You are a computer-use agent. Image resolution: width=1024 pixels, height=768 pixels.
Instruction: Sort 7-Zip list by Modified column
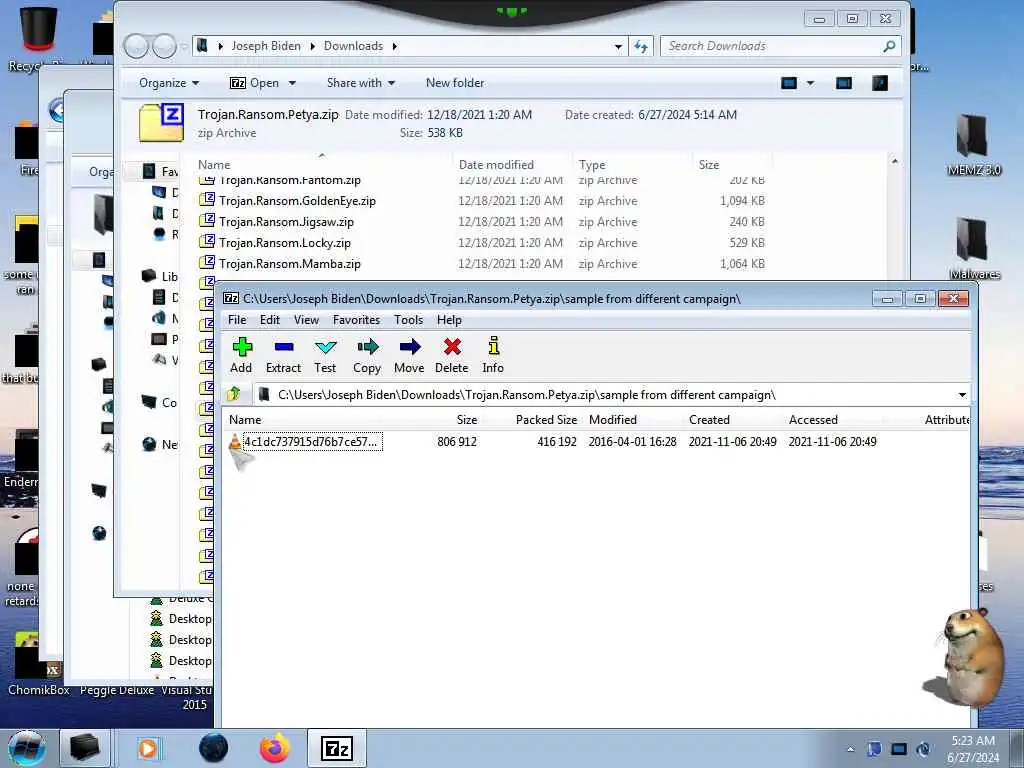pos(613,420)
